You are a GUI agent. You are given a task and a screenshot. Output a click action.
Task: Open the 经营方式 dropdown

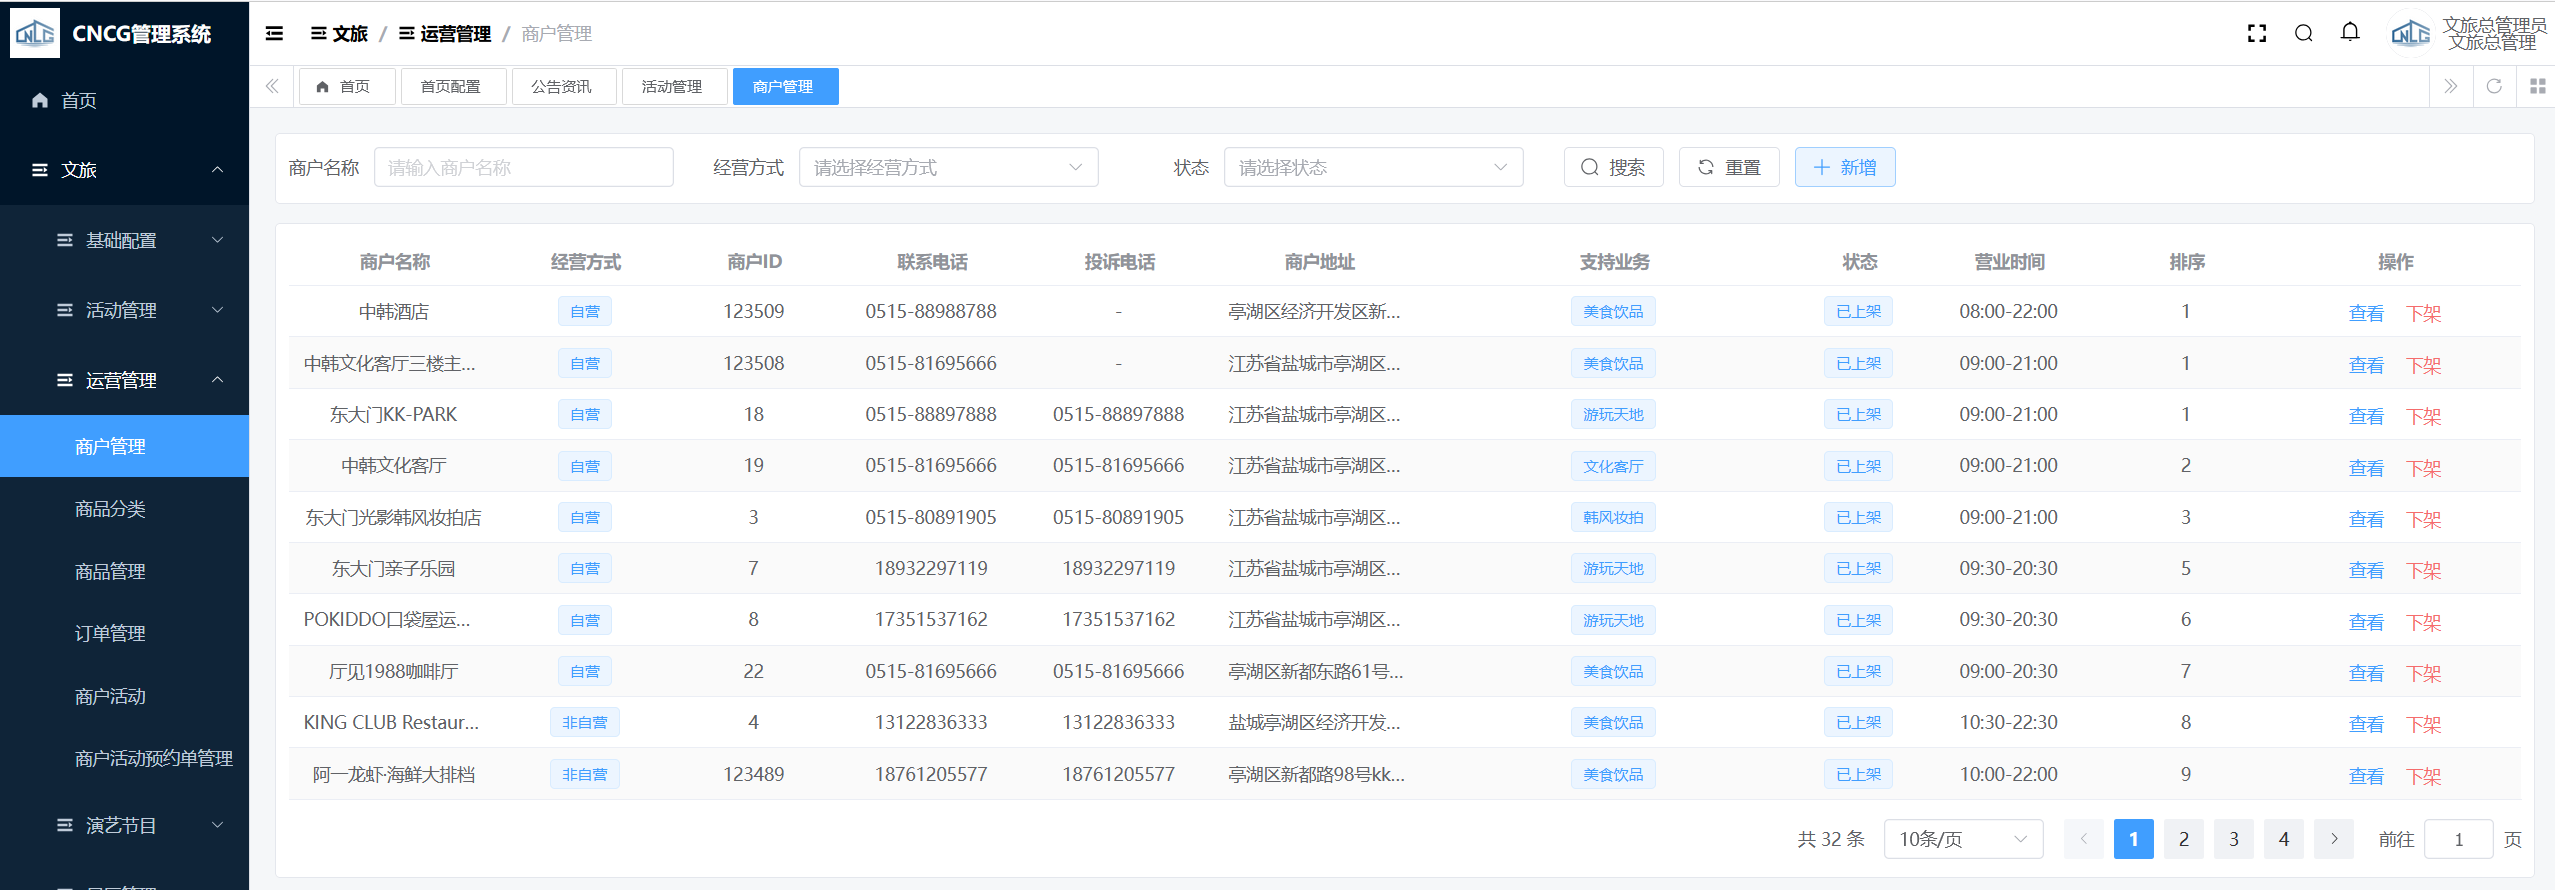947,168
